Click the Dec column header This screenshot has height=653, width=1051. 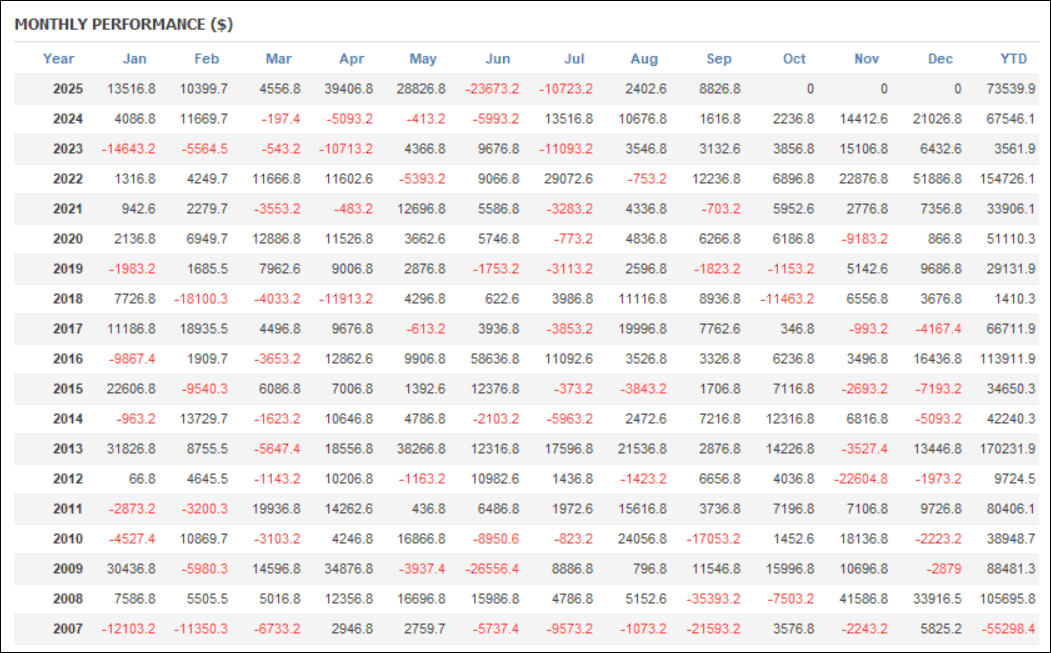941,59
